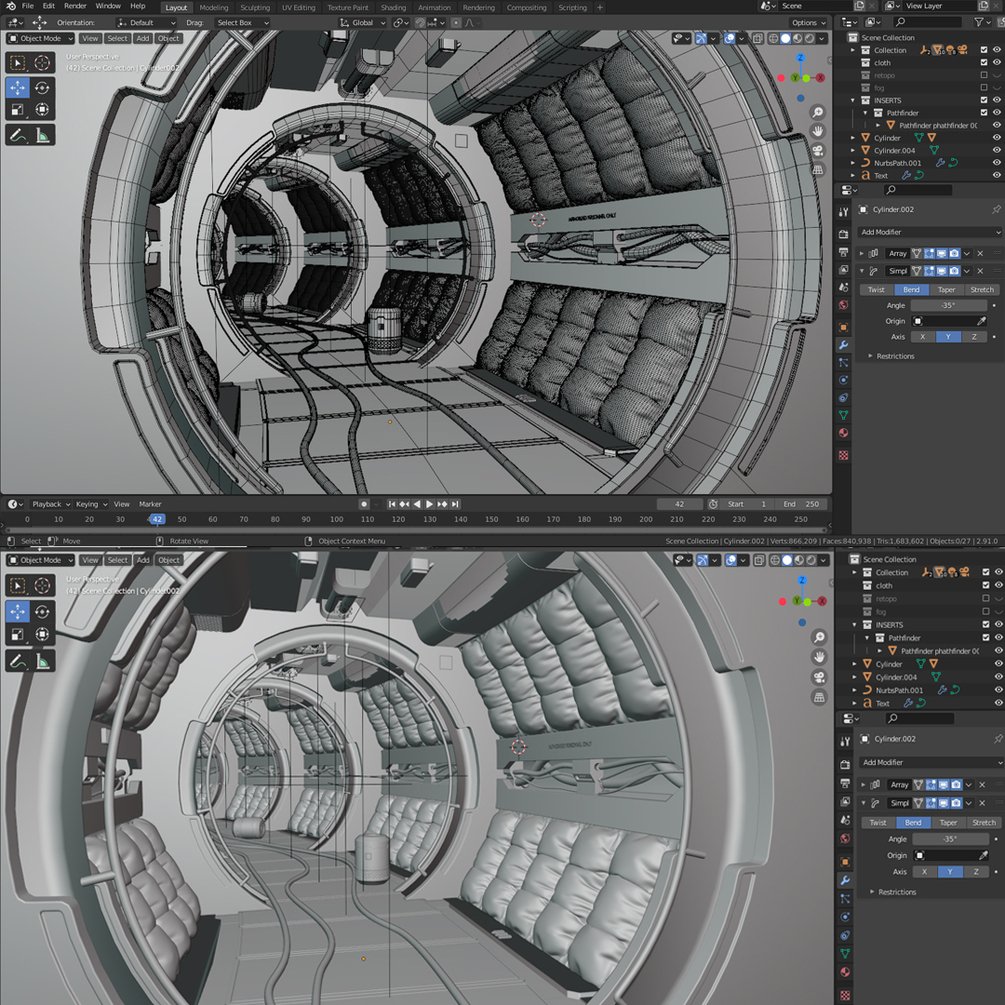The height and width of the screenshot is (1005, 1005).
Task: Switch to the Shading workspace tab
Action: click(394, 8)
